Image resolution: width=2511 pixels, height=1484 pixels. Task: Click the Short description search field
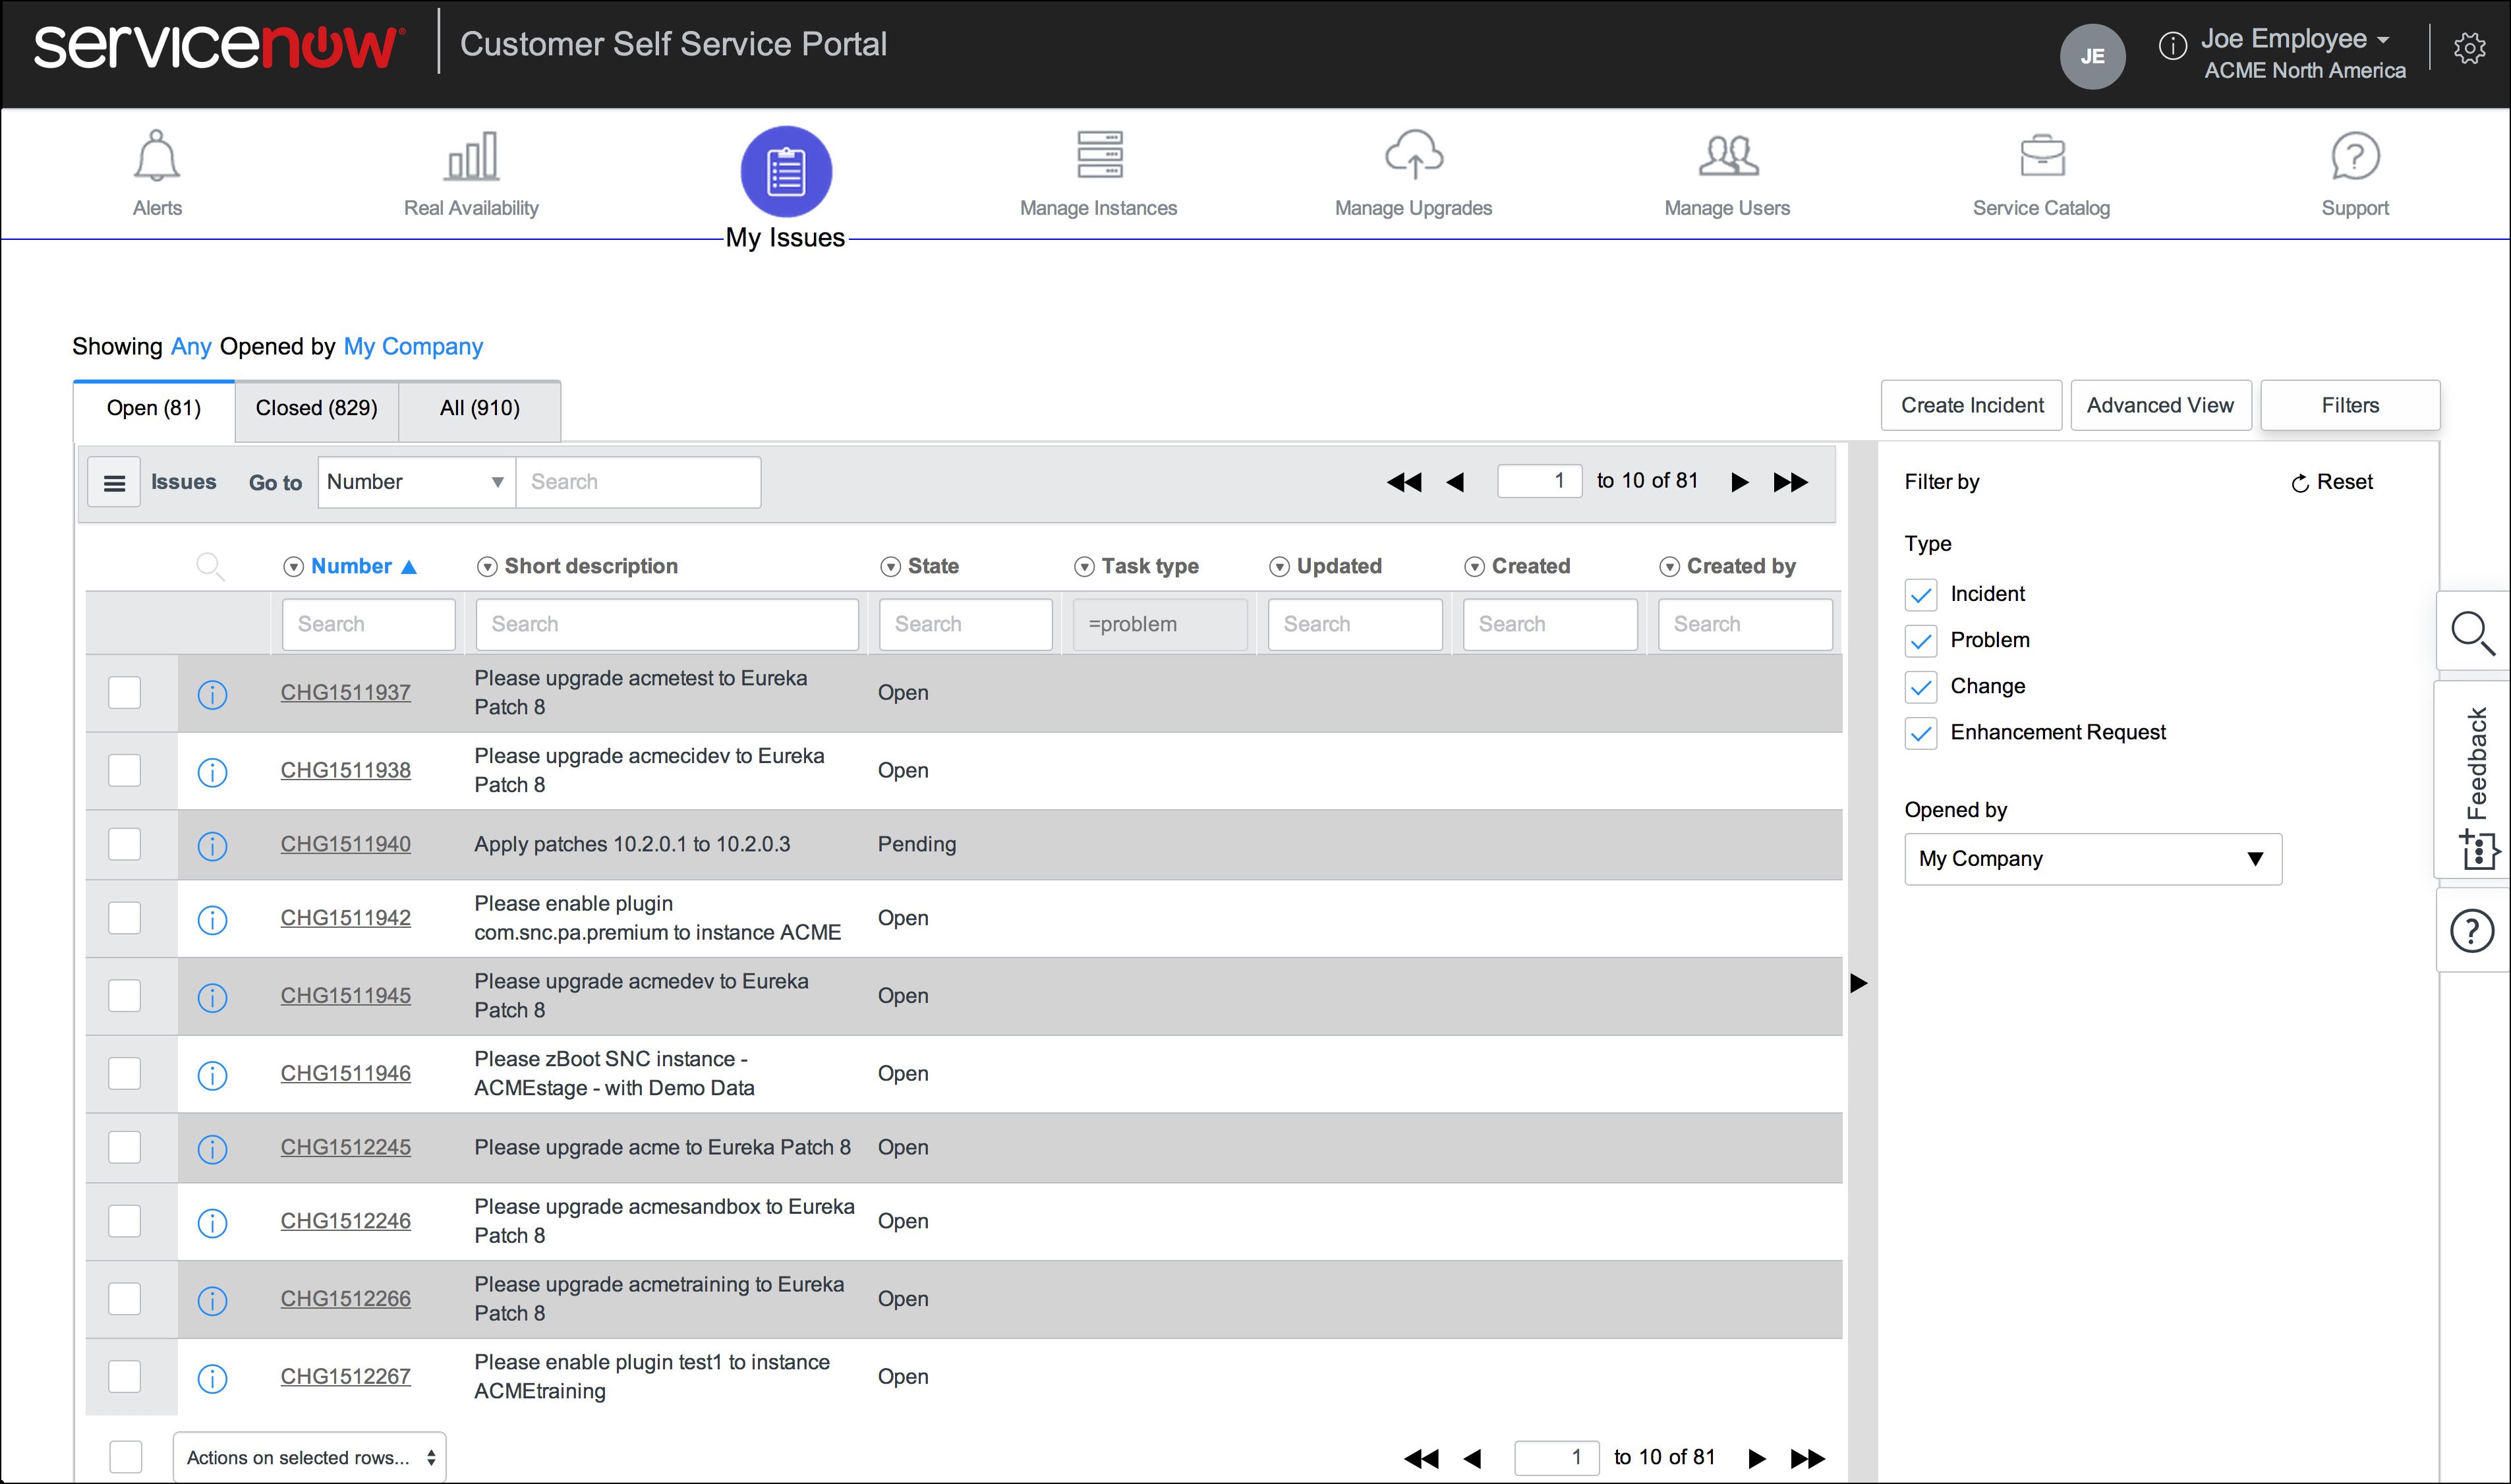pos(667,624)
